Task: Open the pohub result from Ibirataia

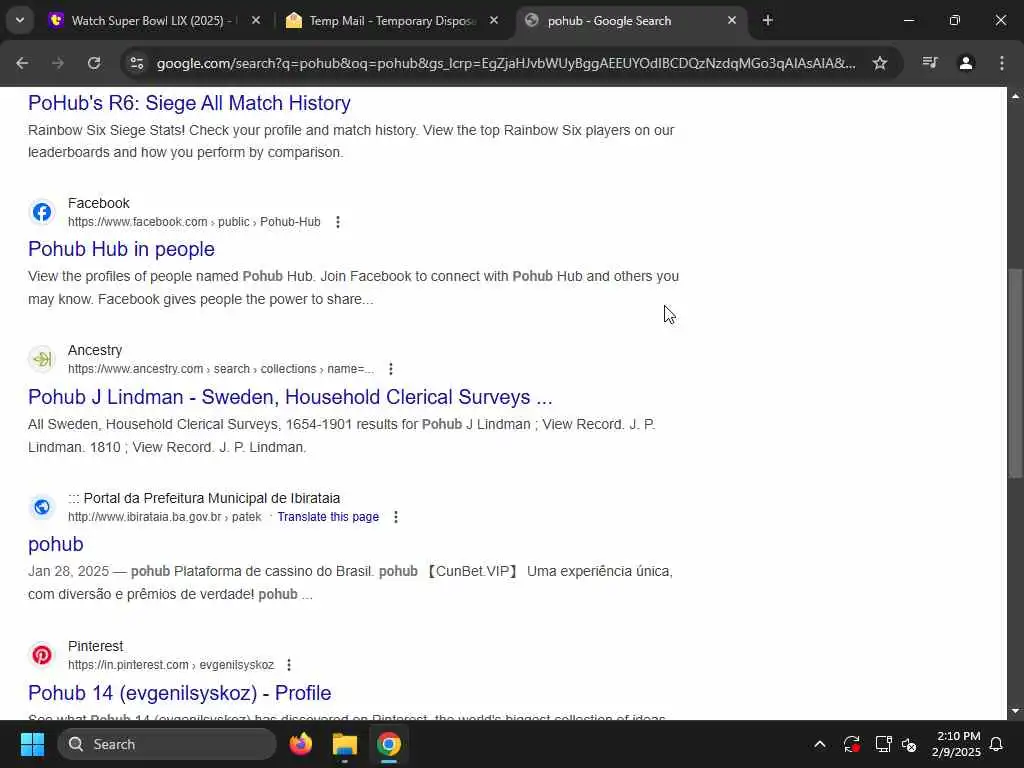Action: pyautogui.click(x=56, y=545)
